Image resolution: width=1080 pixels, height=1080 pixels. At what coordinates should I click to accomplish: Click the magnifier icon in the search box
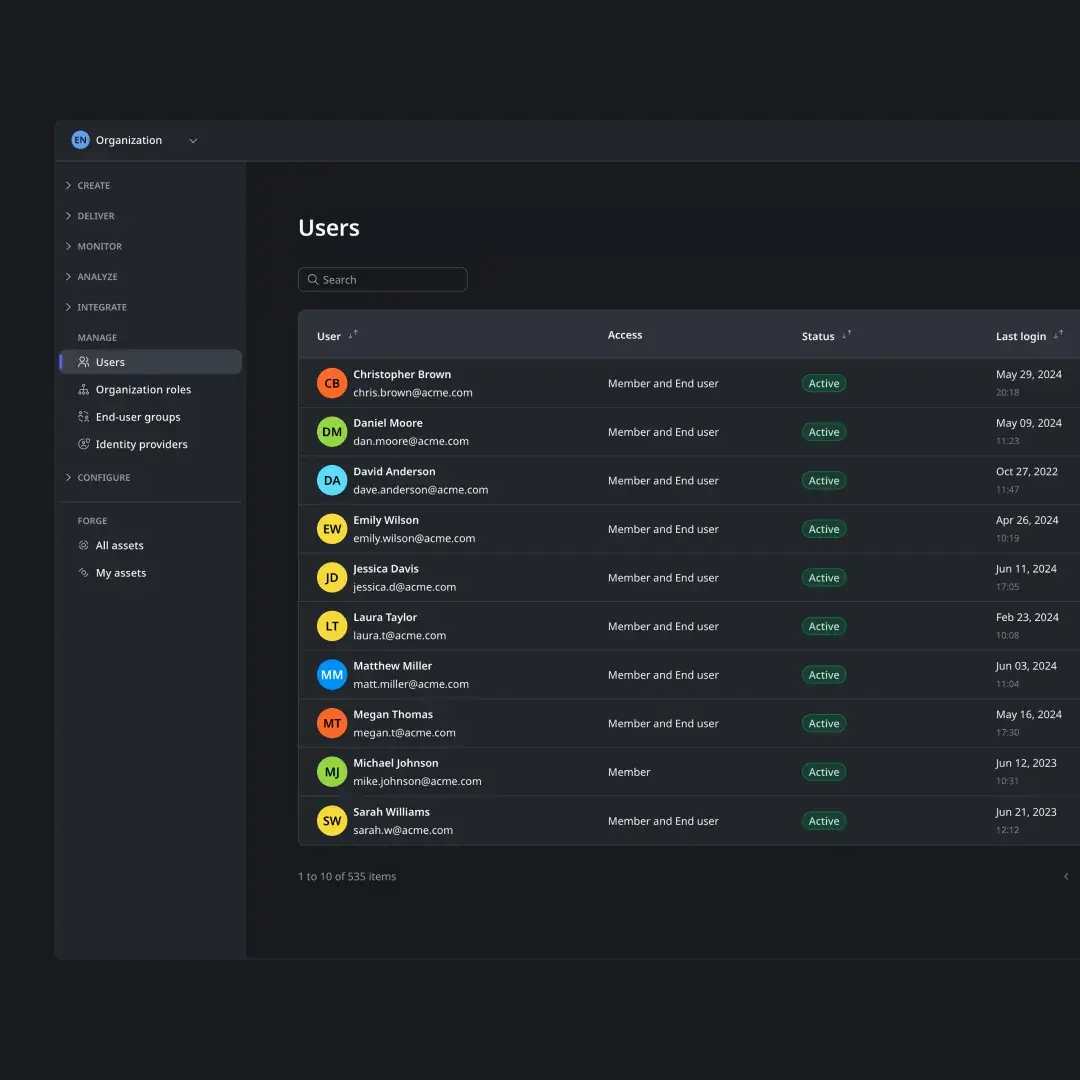[312, 279]
